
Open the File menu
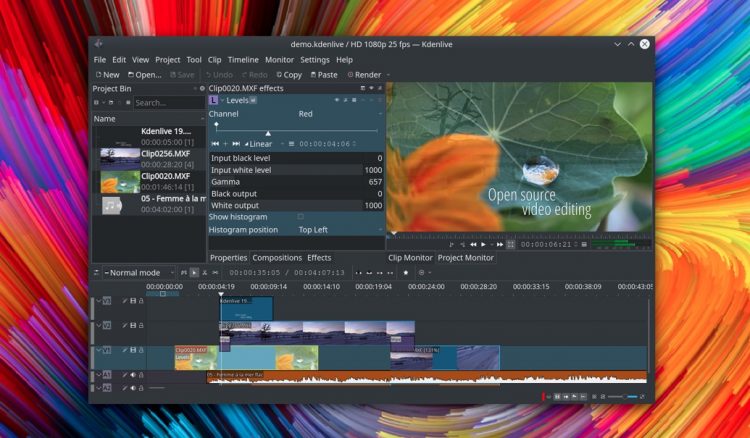click(x=99, y=60)
